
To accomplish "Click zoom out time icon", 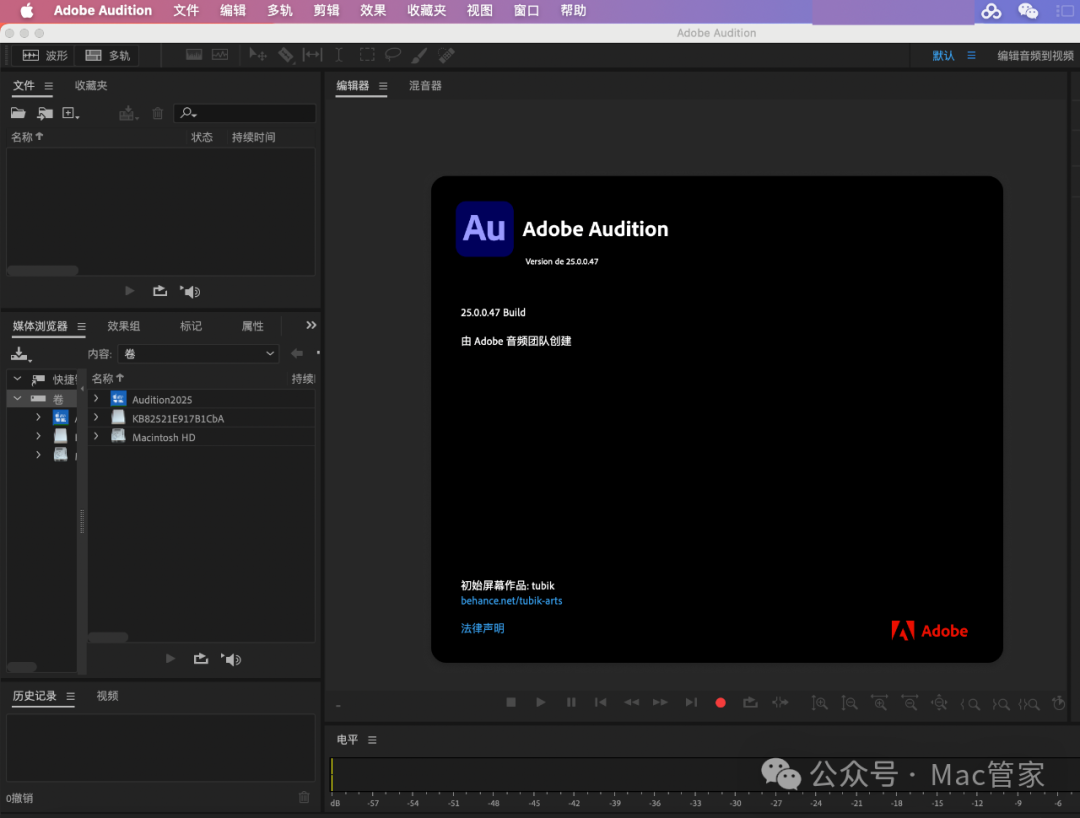I will coord(910,703).
